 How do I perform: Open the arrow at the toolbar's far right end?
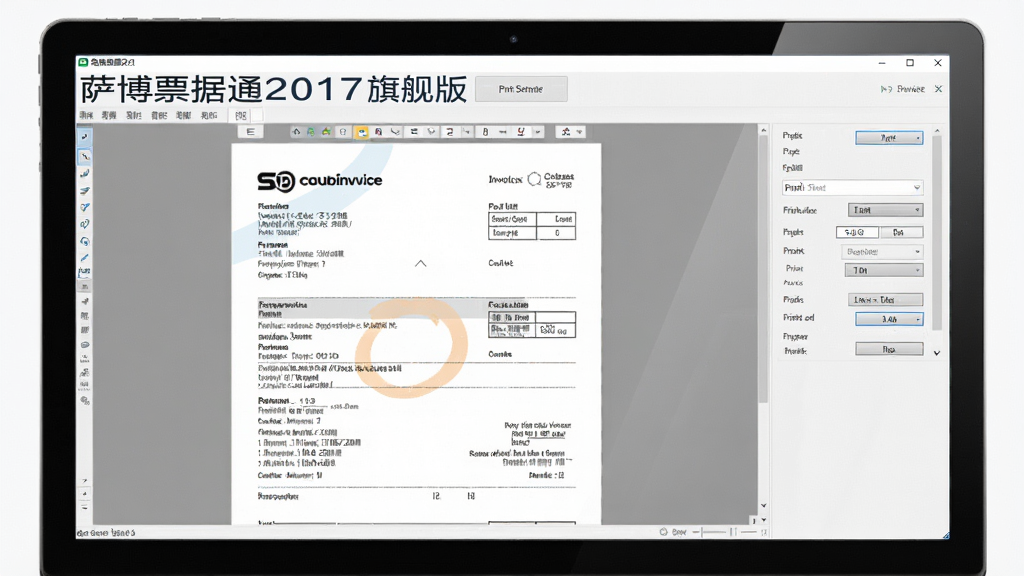579,132
